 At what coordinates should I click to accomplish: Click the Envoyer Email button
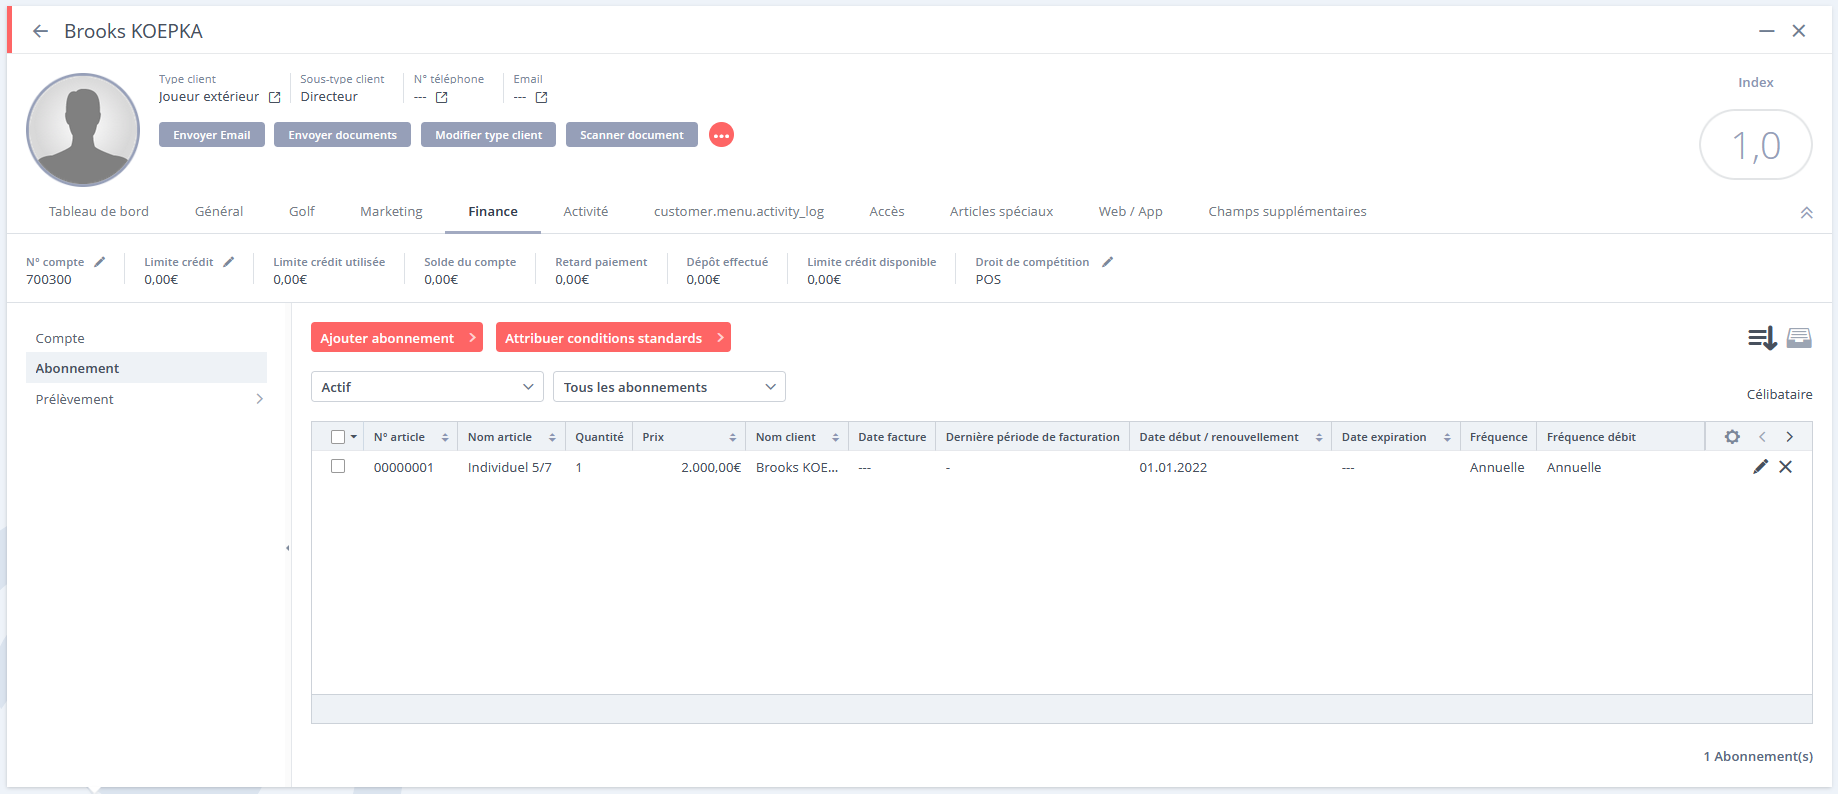point(212,135)
